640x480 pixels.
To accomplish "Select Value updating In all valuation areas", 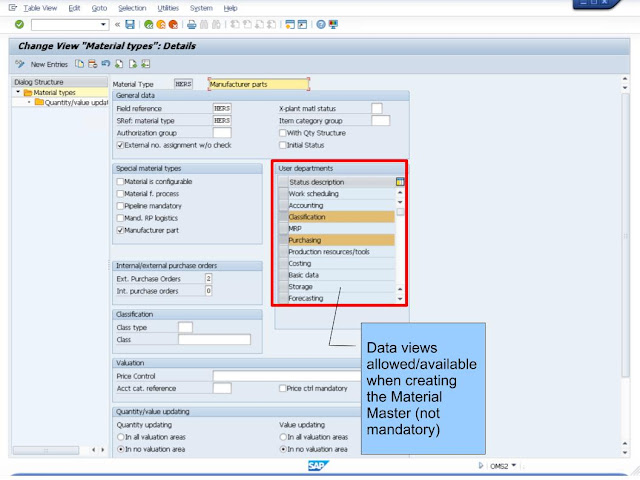I will pyautogui.click(x=283, y=437).
